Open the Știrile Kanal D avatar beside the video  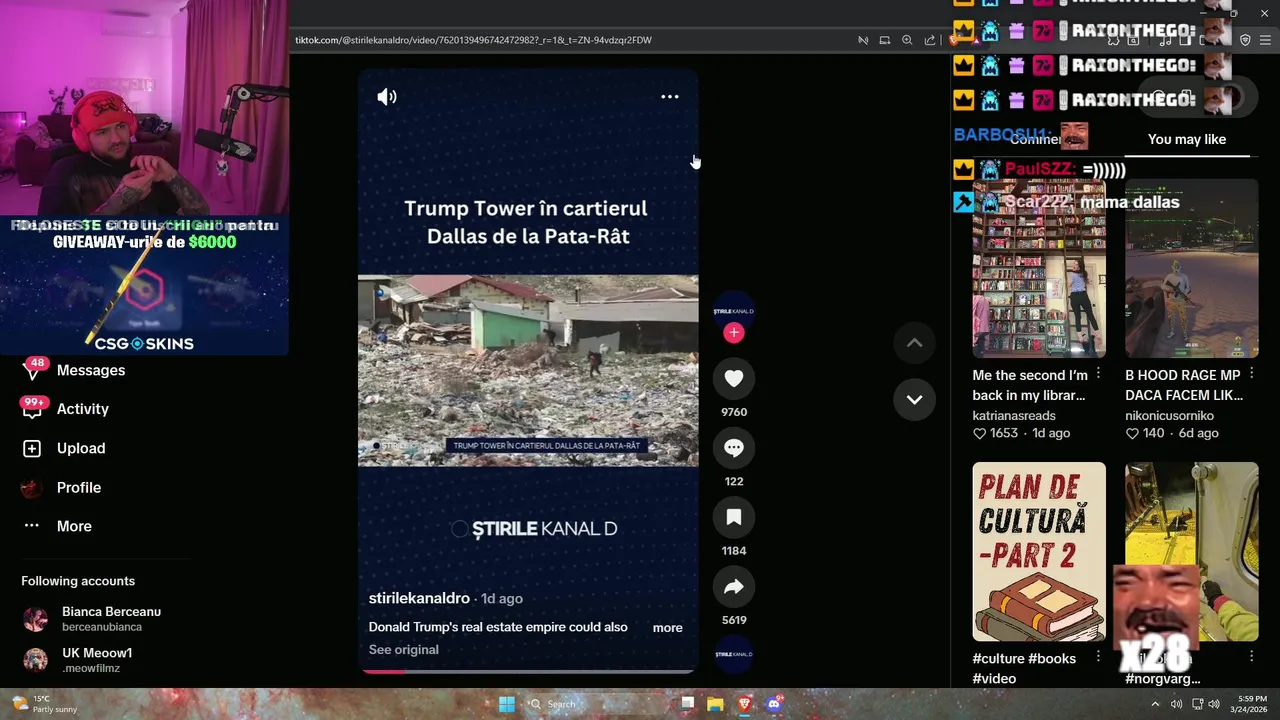coord(734,311)
